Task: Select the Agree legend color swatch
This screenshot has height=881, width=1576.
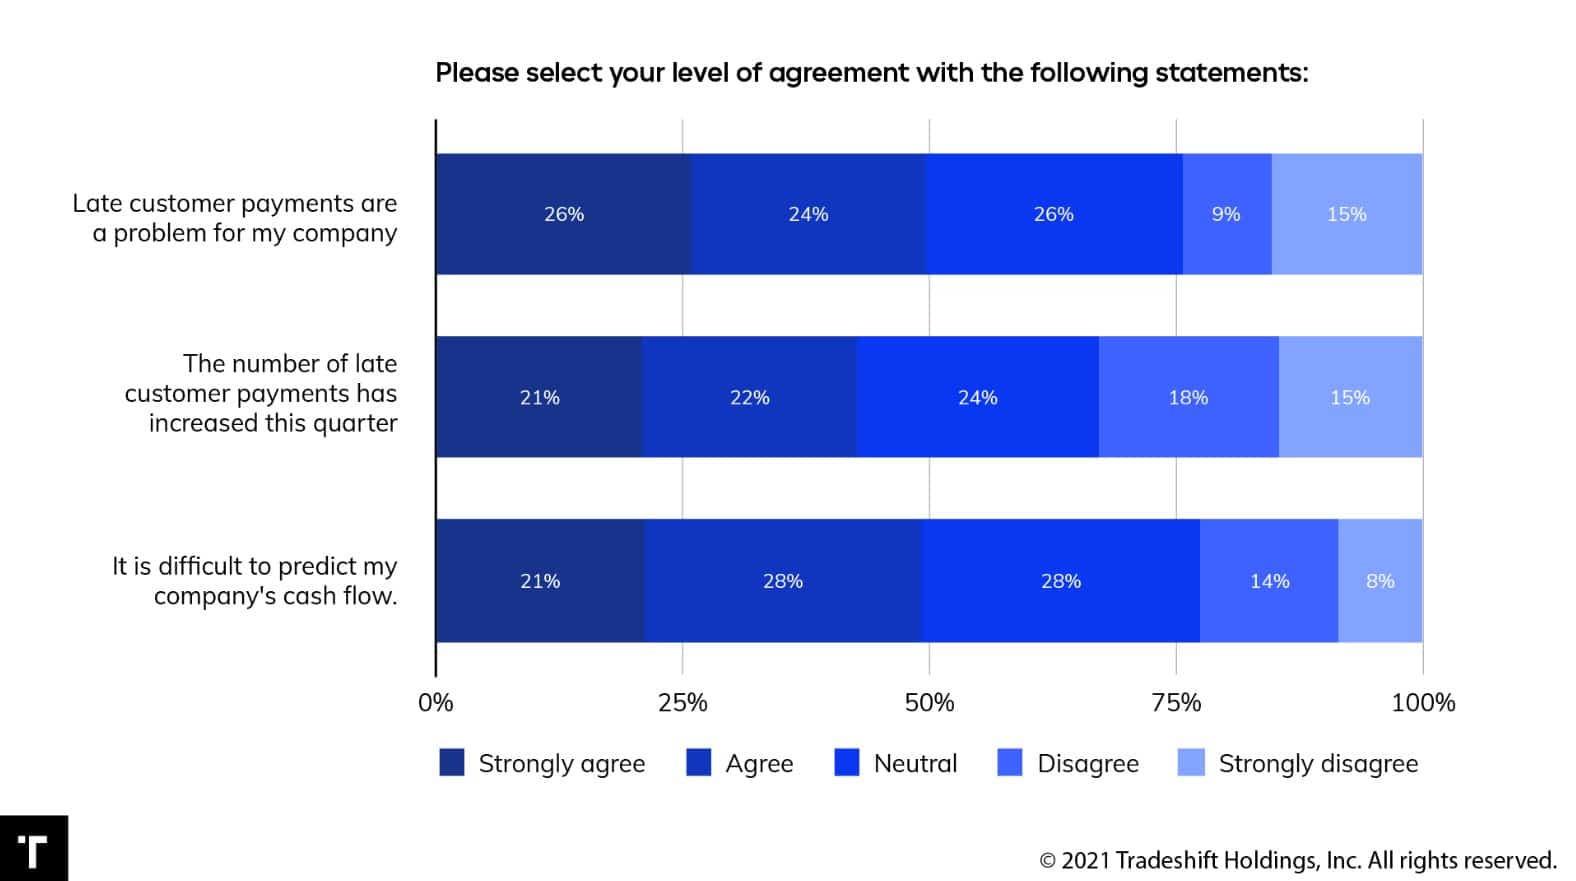Action: pos(698,763)
